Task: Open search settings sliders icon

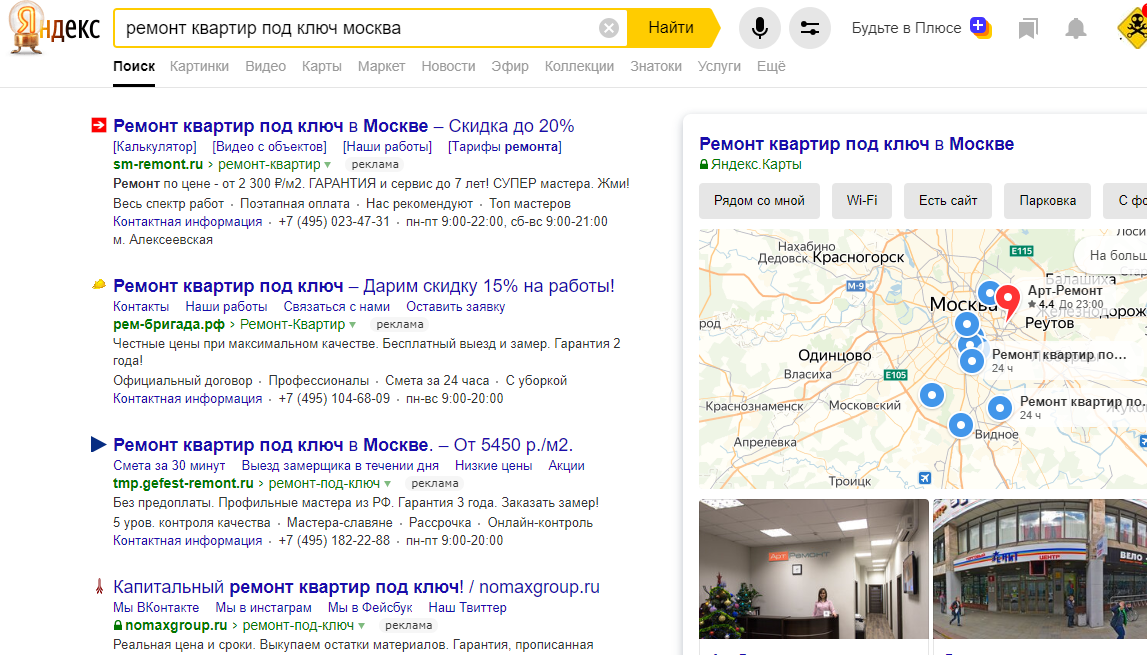Action: [809, 28]
